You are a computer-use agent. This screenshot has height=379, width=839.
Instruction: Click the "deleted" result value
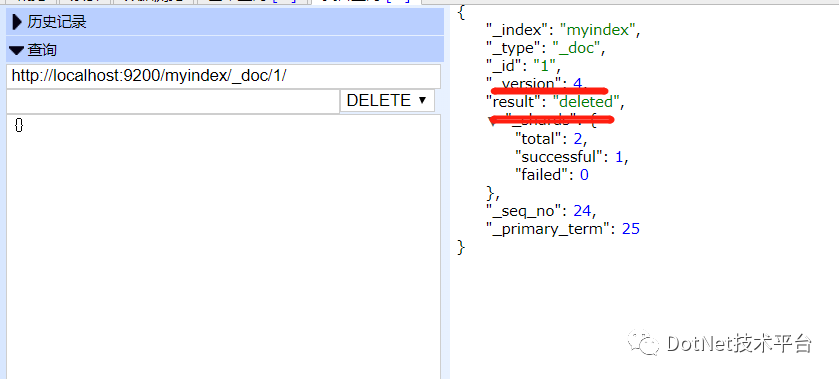click(586, 101)
